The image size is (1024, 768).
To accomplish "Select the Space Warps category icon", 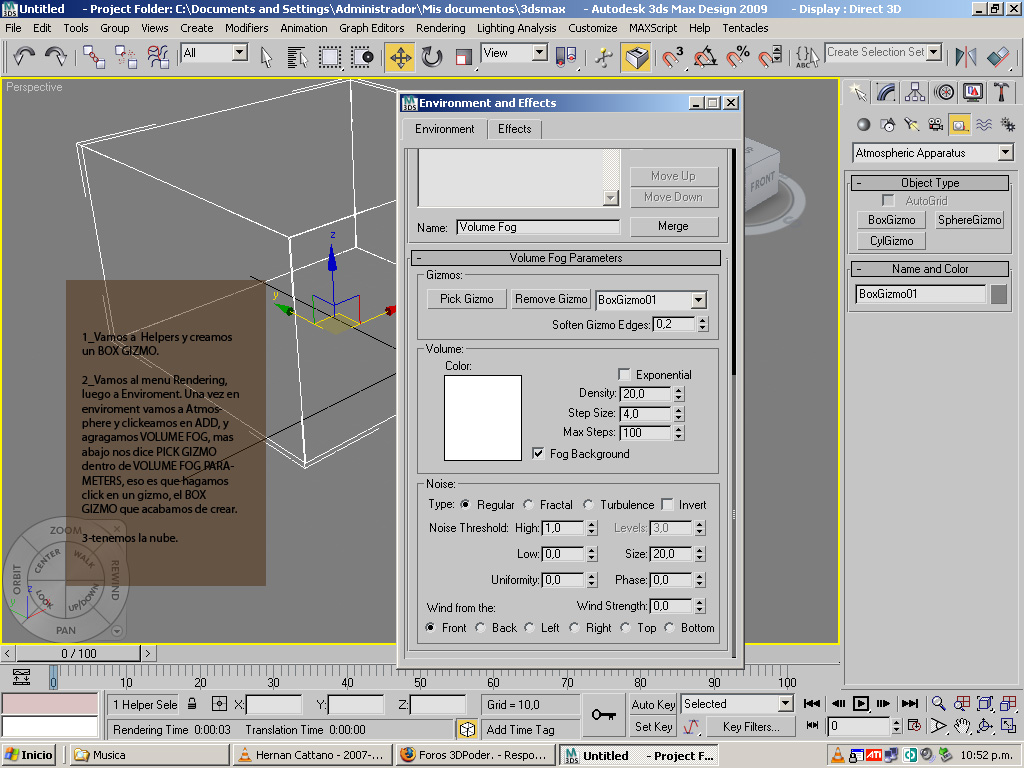I will point(984,125).
